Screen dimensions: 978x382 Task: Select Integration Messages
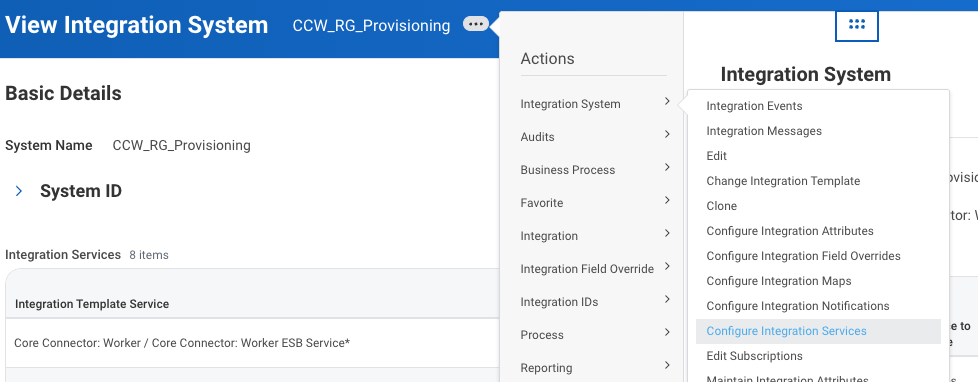[764, 131]
